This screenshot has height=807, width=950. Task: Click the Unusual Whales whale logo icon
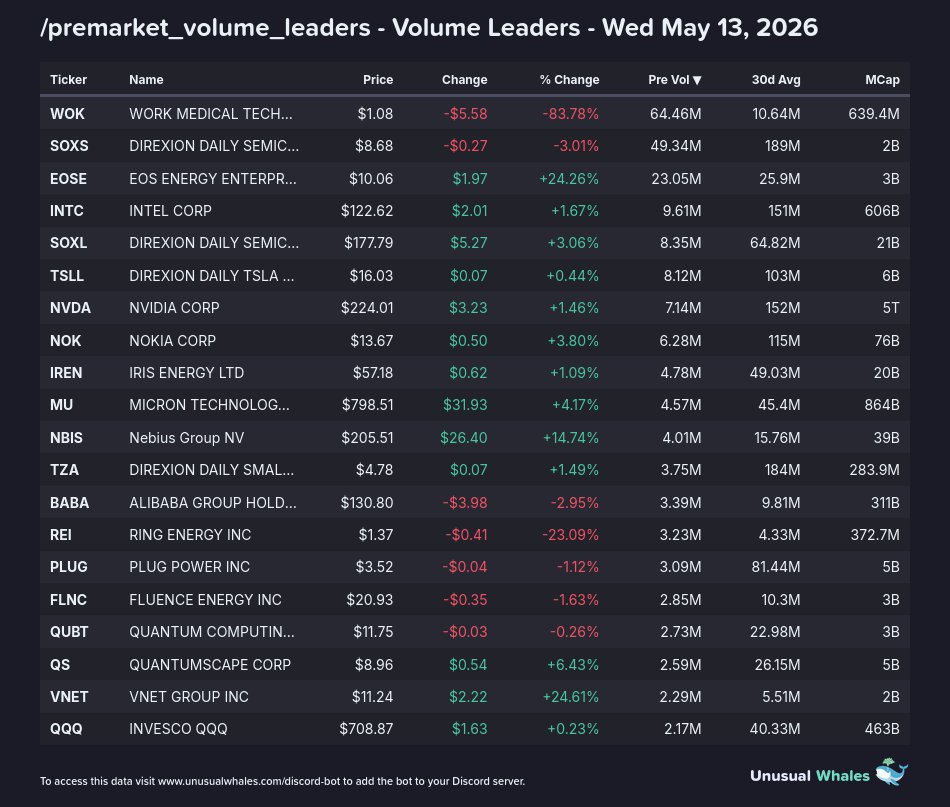(892, 772)
